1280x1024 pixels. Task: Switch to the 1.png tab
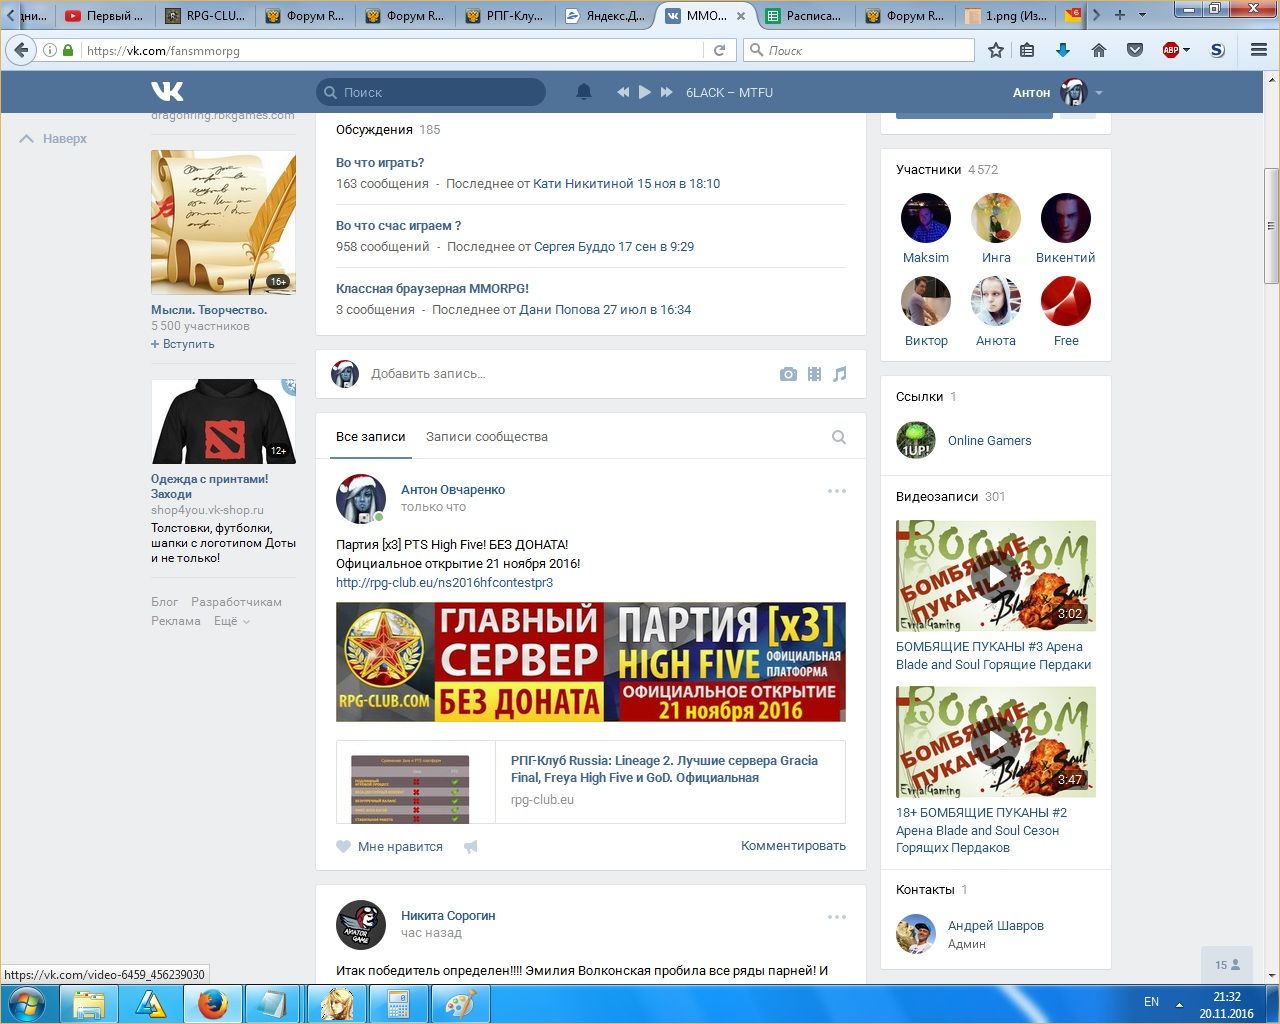point(1005,16)
